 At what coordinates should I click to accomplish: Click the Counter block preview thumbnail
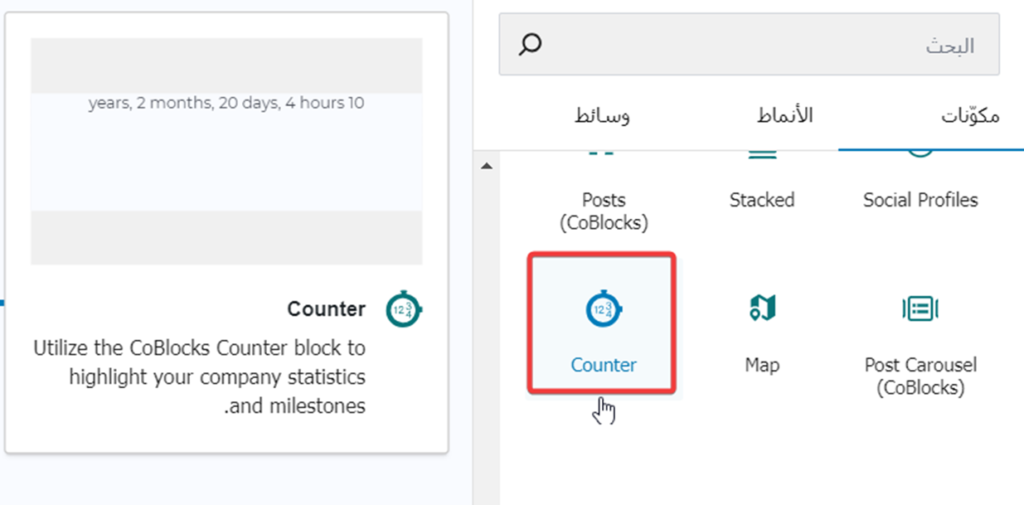(226, 151)
